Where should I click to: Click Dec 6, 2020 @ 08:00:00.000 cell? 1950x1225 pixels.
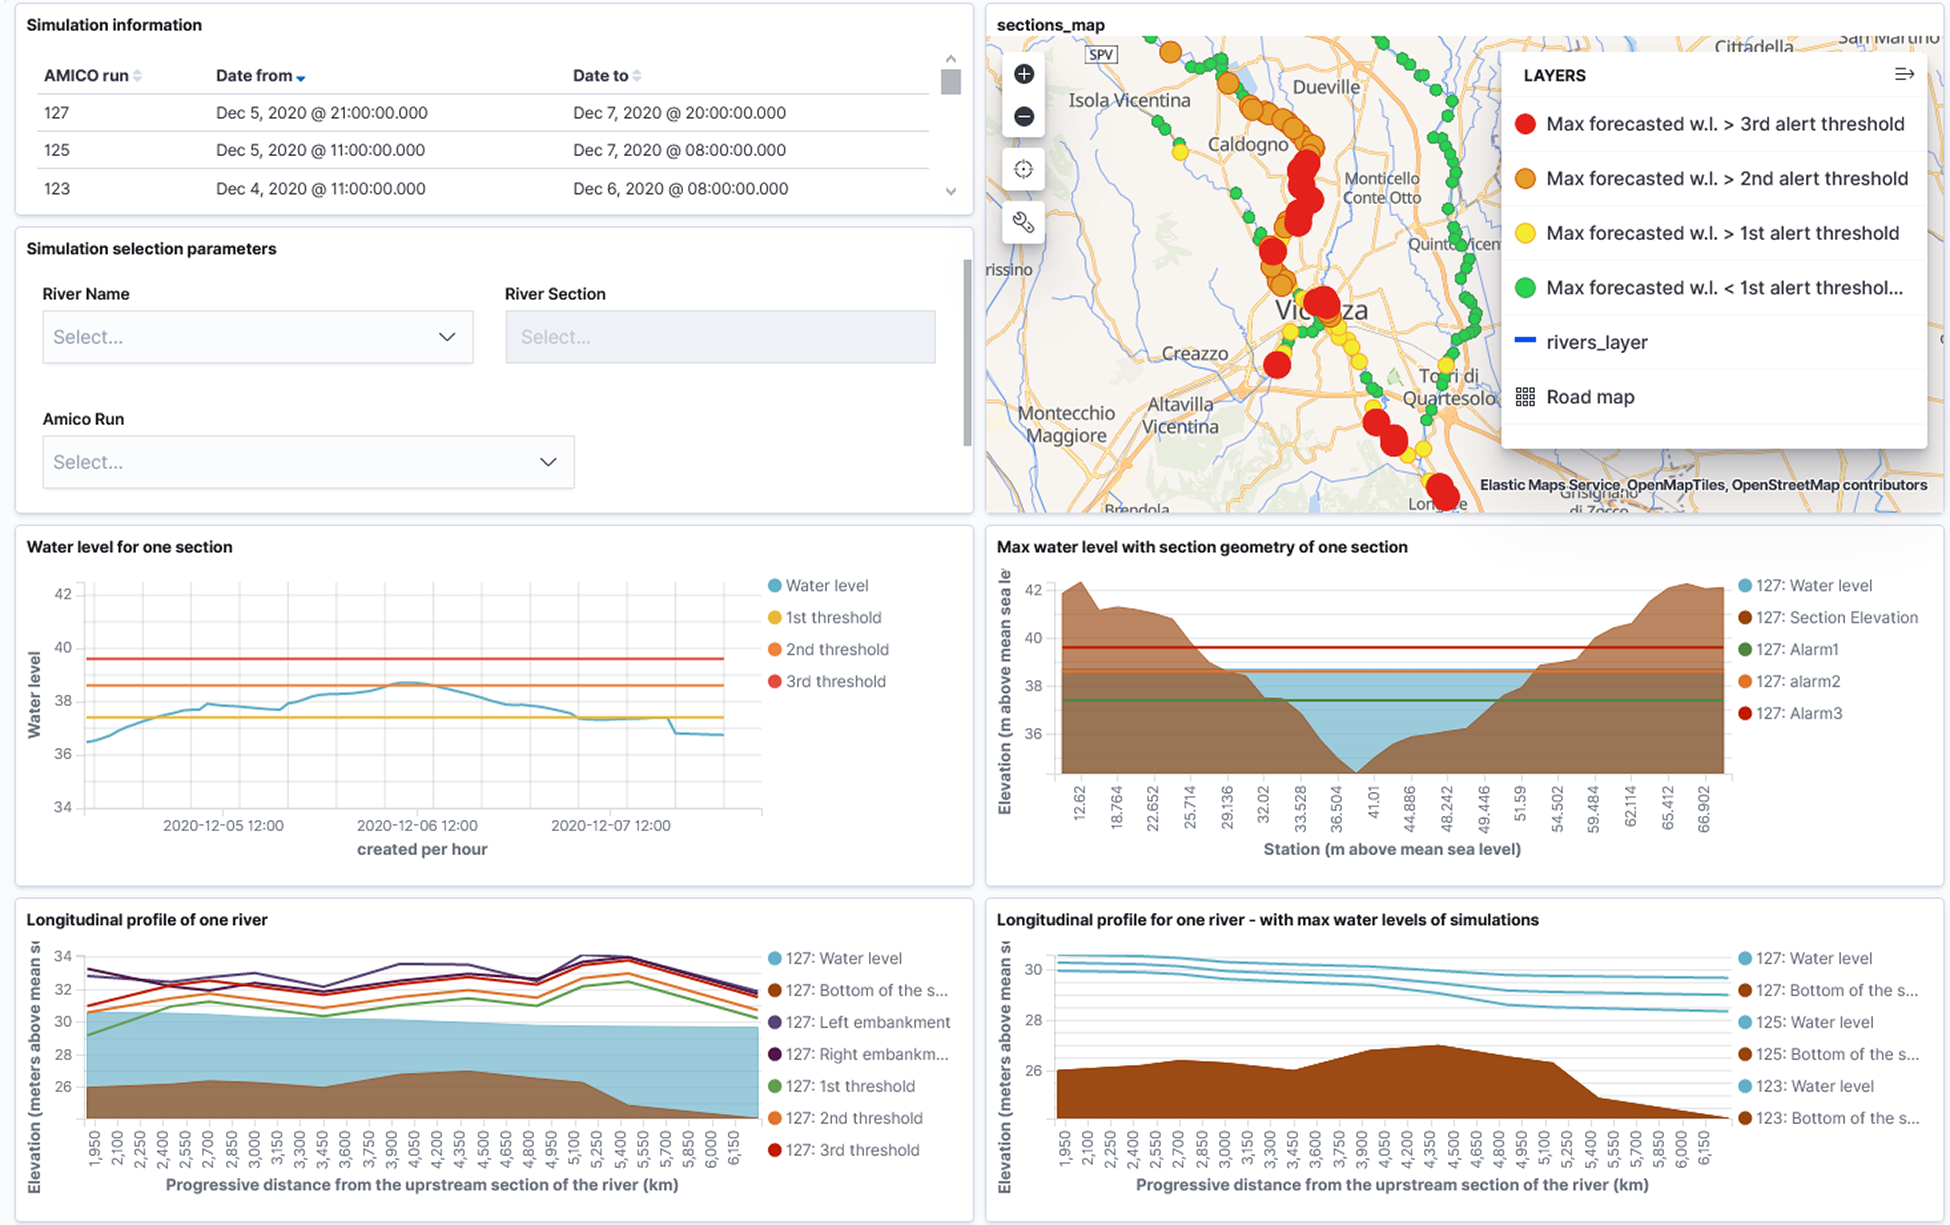[680, 188]
